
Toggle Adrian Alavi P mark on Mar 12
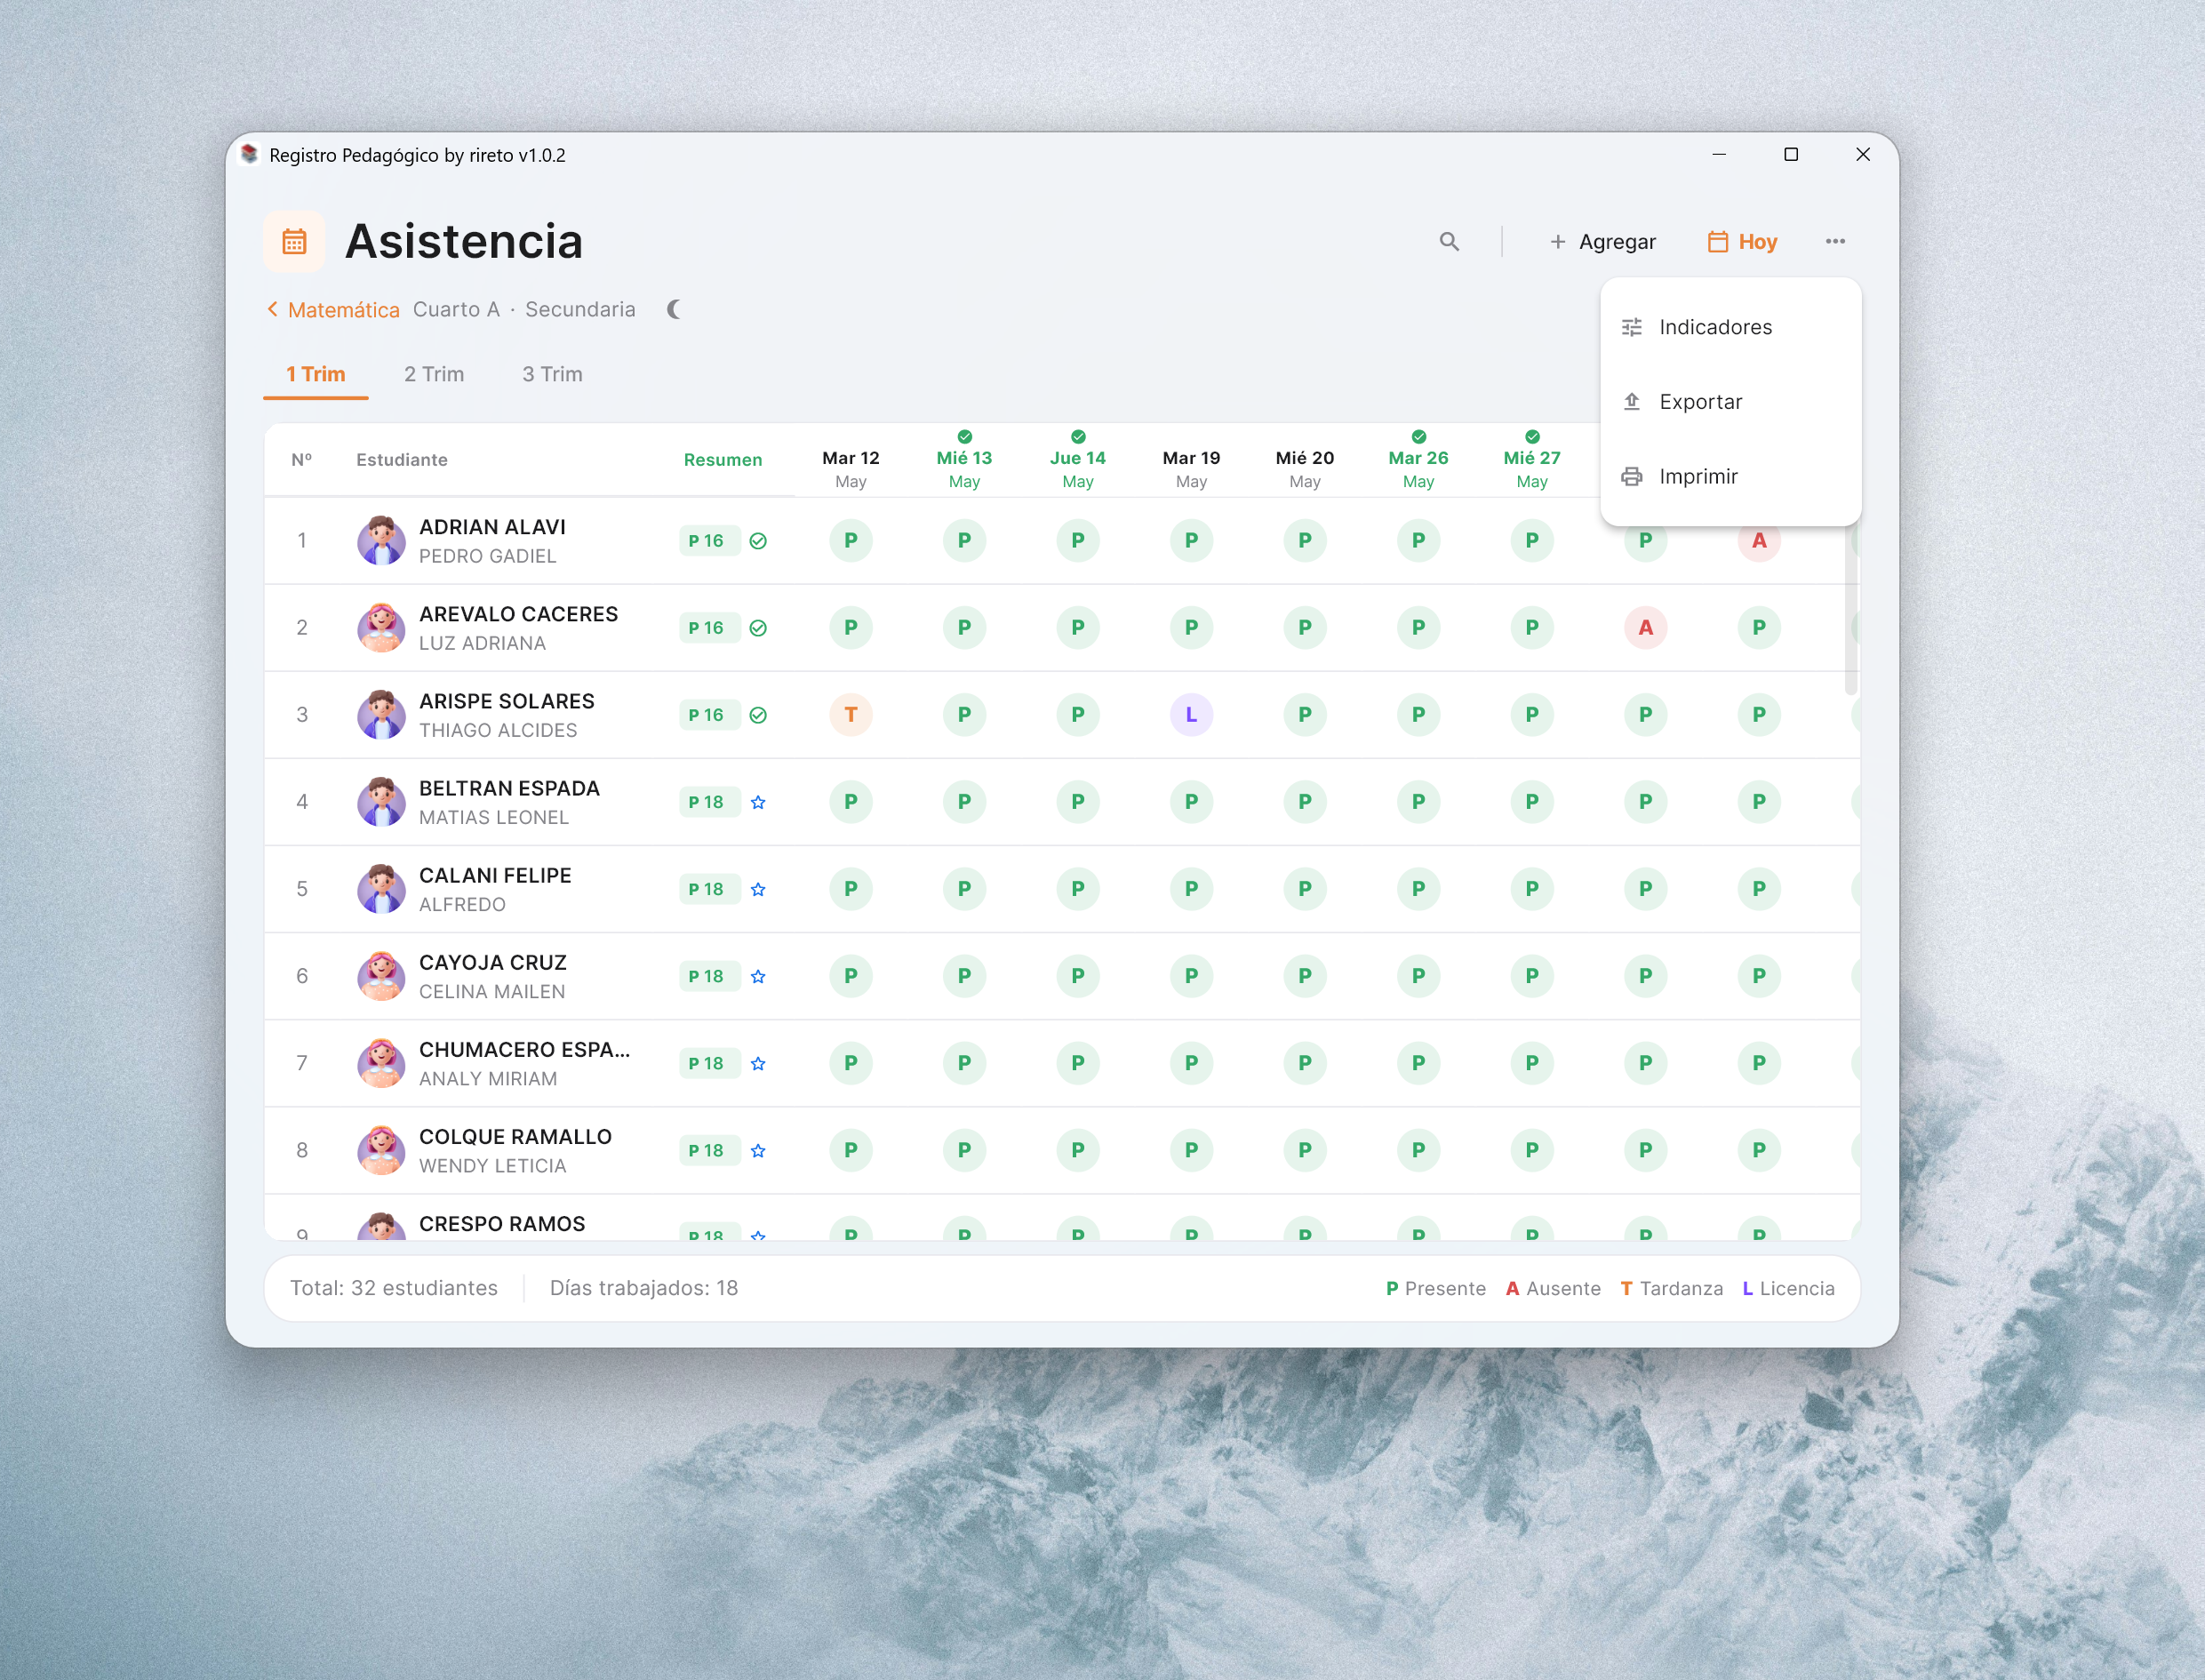pyautogui.click(x=851, y=541)
